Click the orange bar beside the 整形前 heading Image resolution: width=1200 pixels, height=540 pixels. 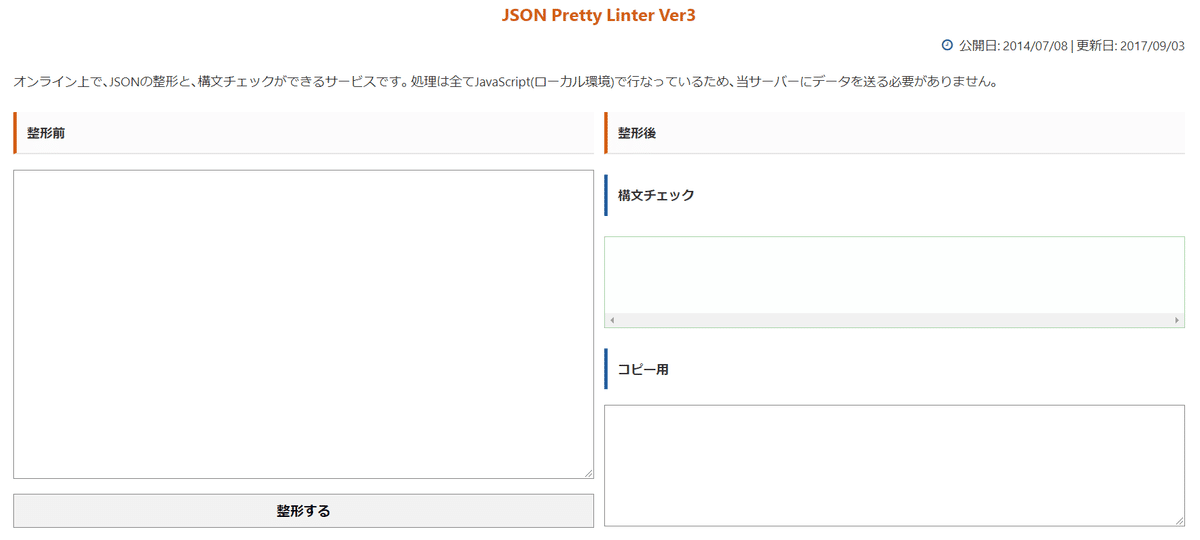tap(15, 133)
